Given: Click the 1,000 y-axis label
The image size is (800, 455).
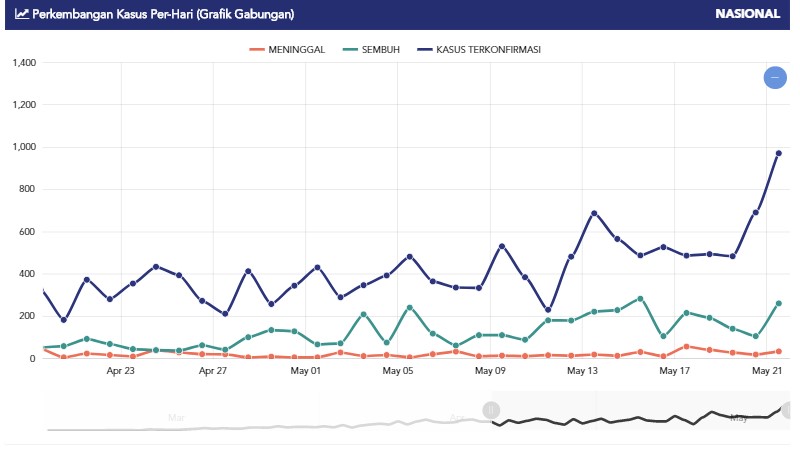Looking at the screenshot, I should [24, 147].
